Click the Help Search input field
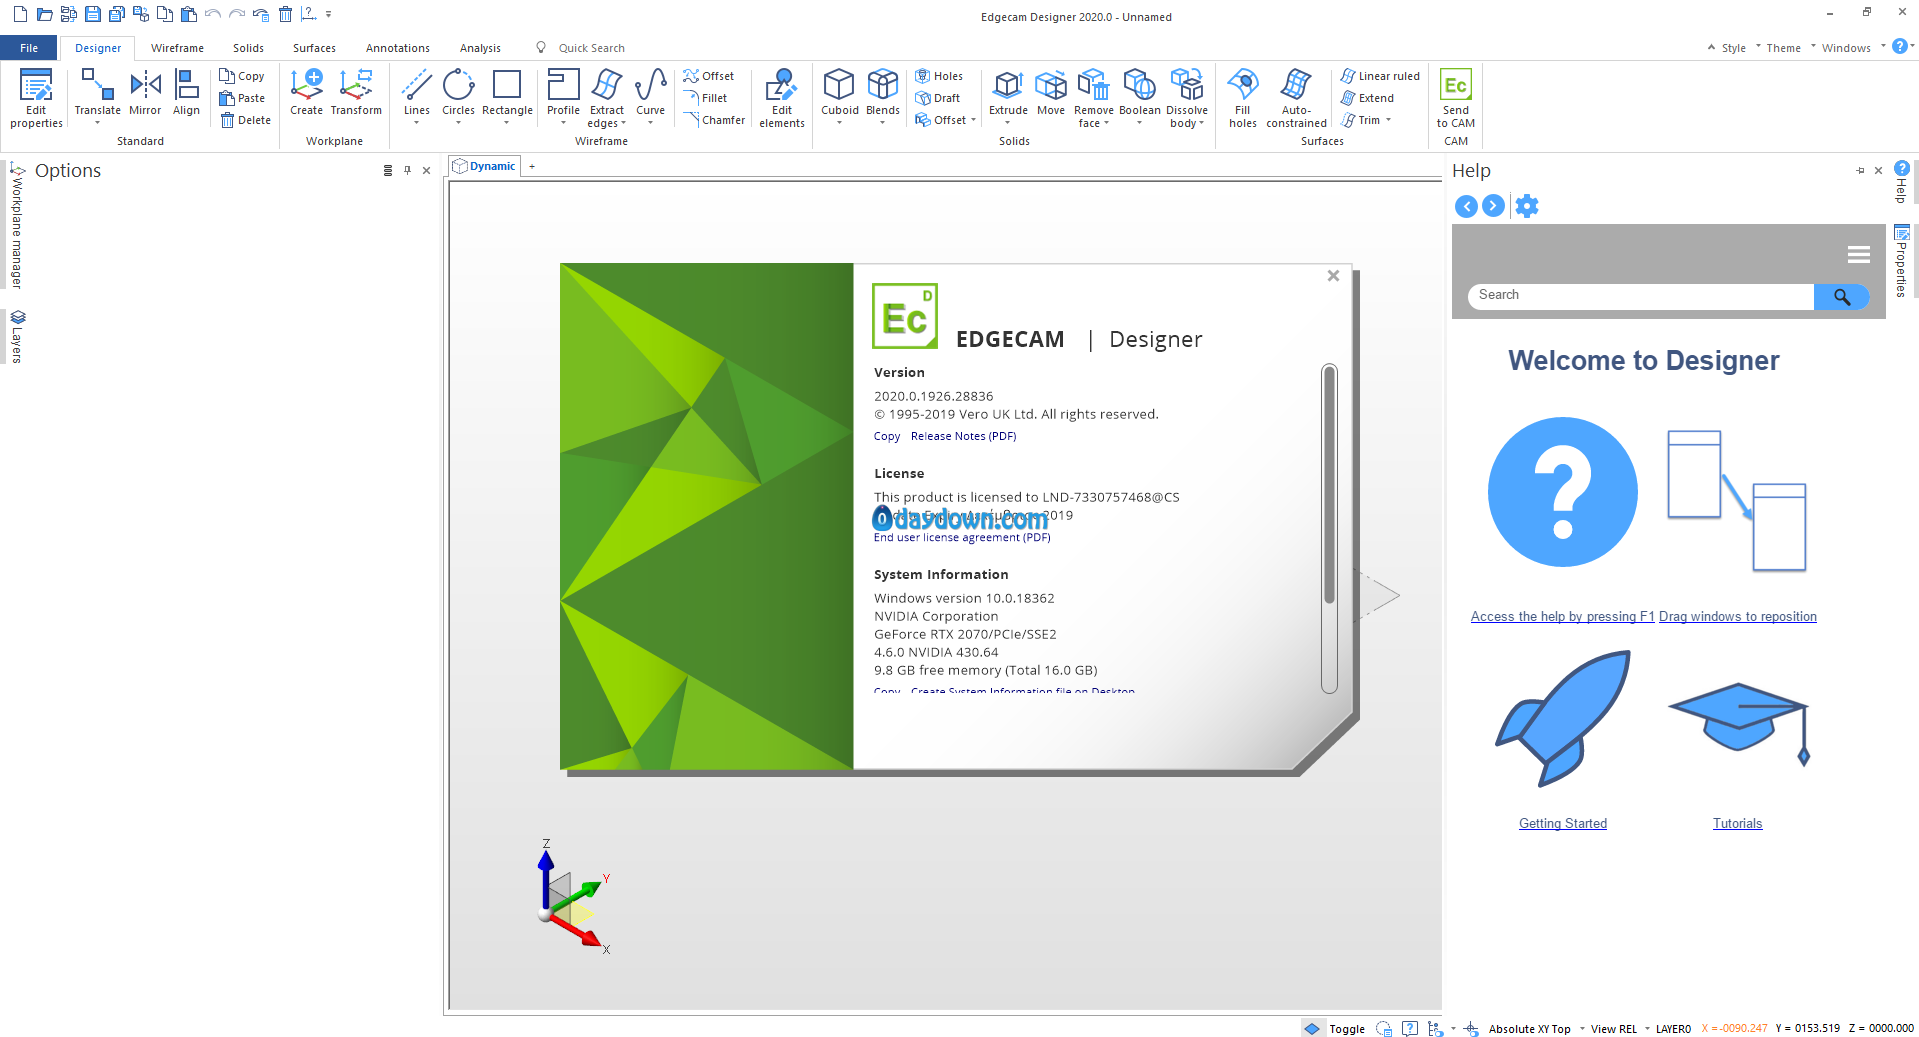Viewport: 1919px width, 1037px height. tap(1640, 295)
